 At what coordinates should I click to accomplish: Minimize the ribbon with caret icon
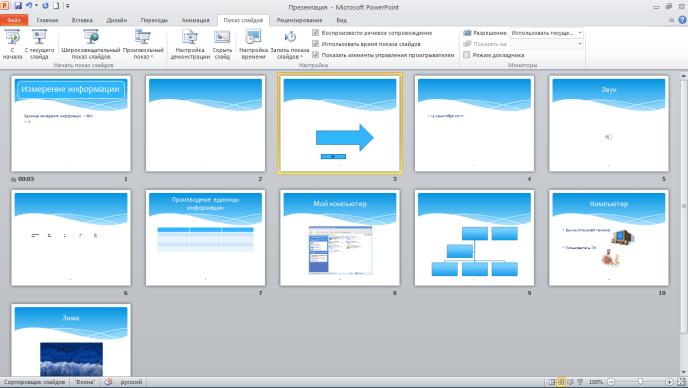(x=671, y=20)
